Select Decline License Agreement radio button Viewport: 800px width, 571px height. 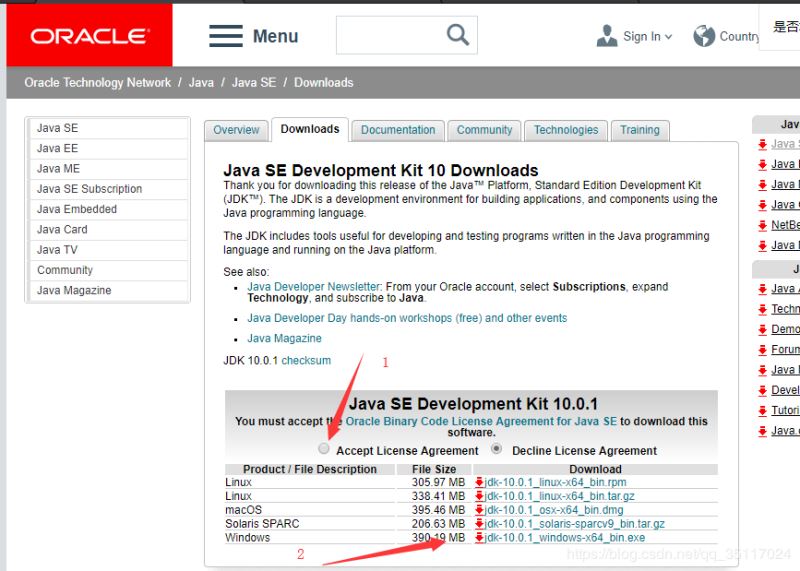[x=496, y=449]
